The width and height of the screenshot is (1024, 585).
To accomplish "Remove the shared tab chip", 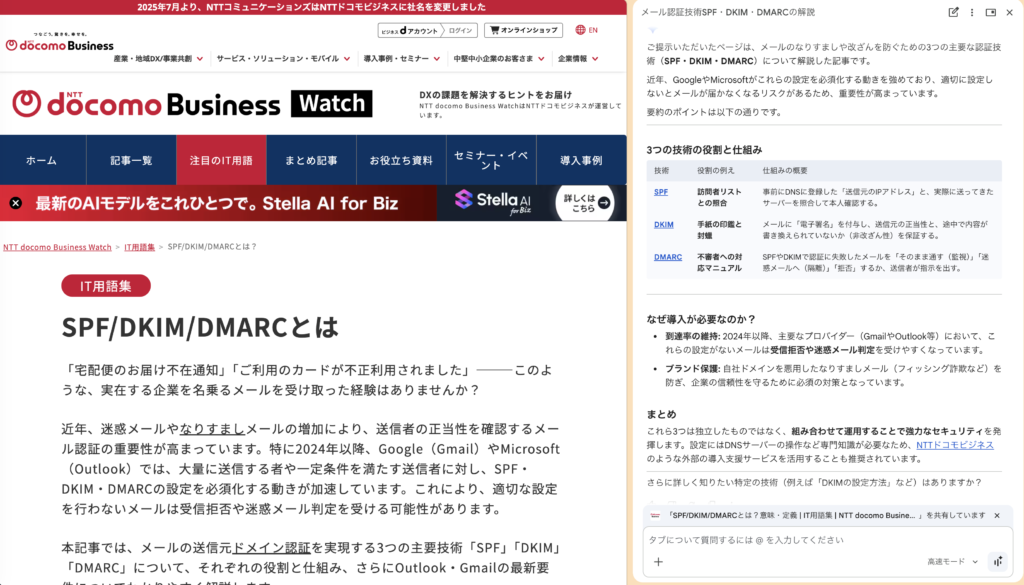I will pyautogui.click(x=996, y=515).
